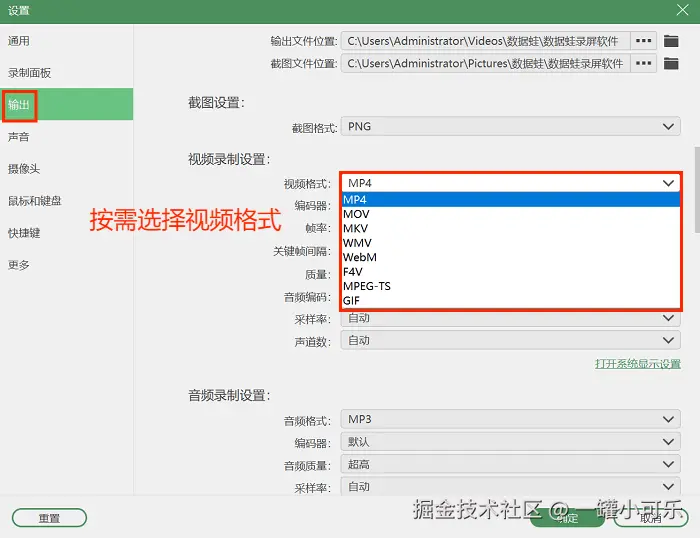Expand 音频质量 dropdown set to 超高
Viewport: 700px width, 538px height.
pos(510,464)
